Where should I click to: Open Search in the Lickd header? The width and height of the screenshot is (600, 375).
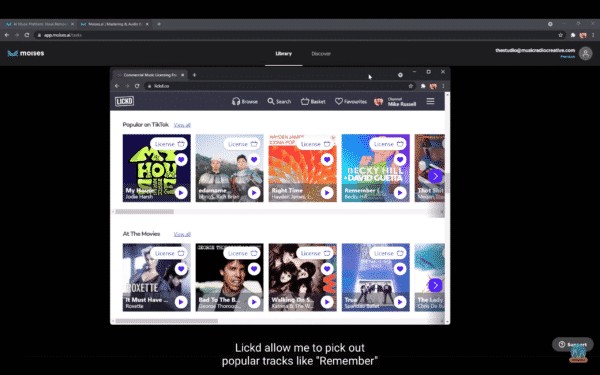[279, 101]
